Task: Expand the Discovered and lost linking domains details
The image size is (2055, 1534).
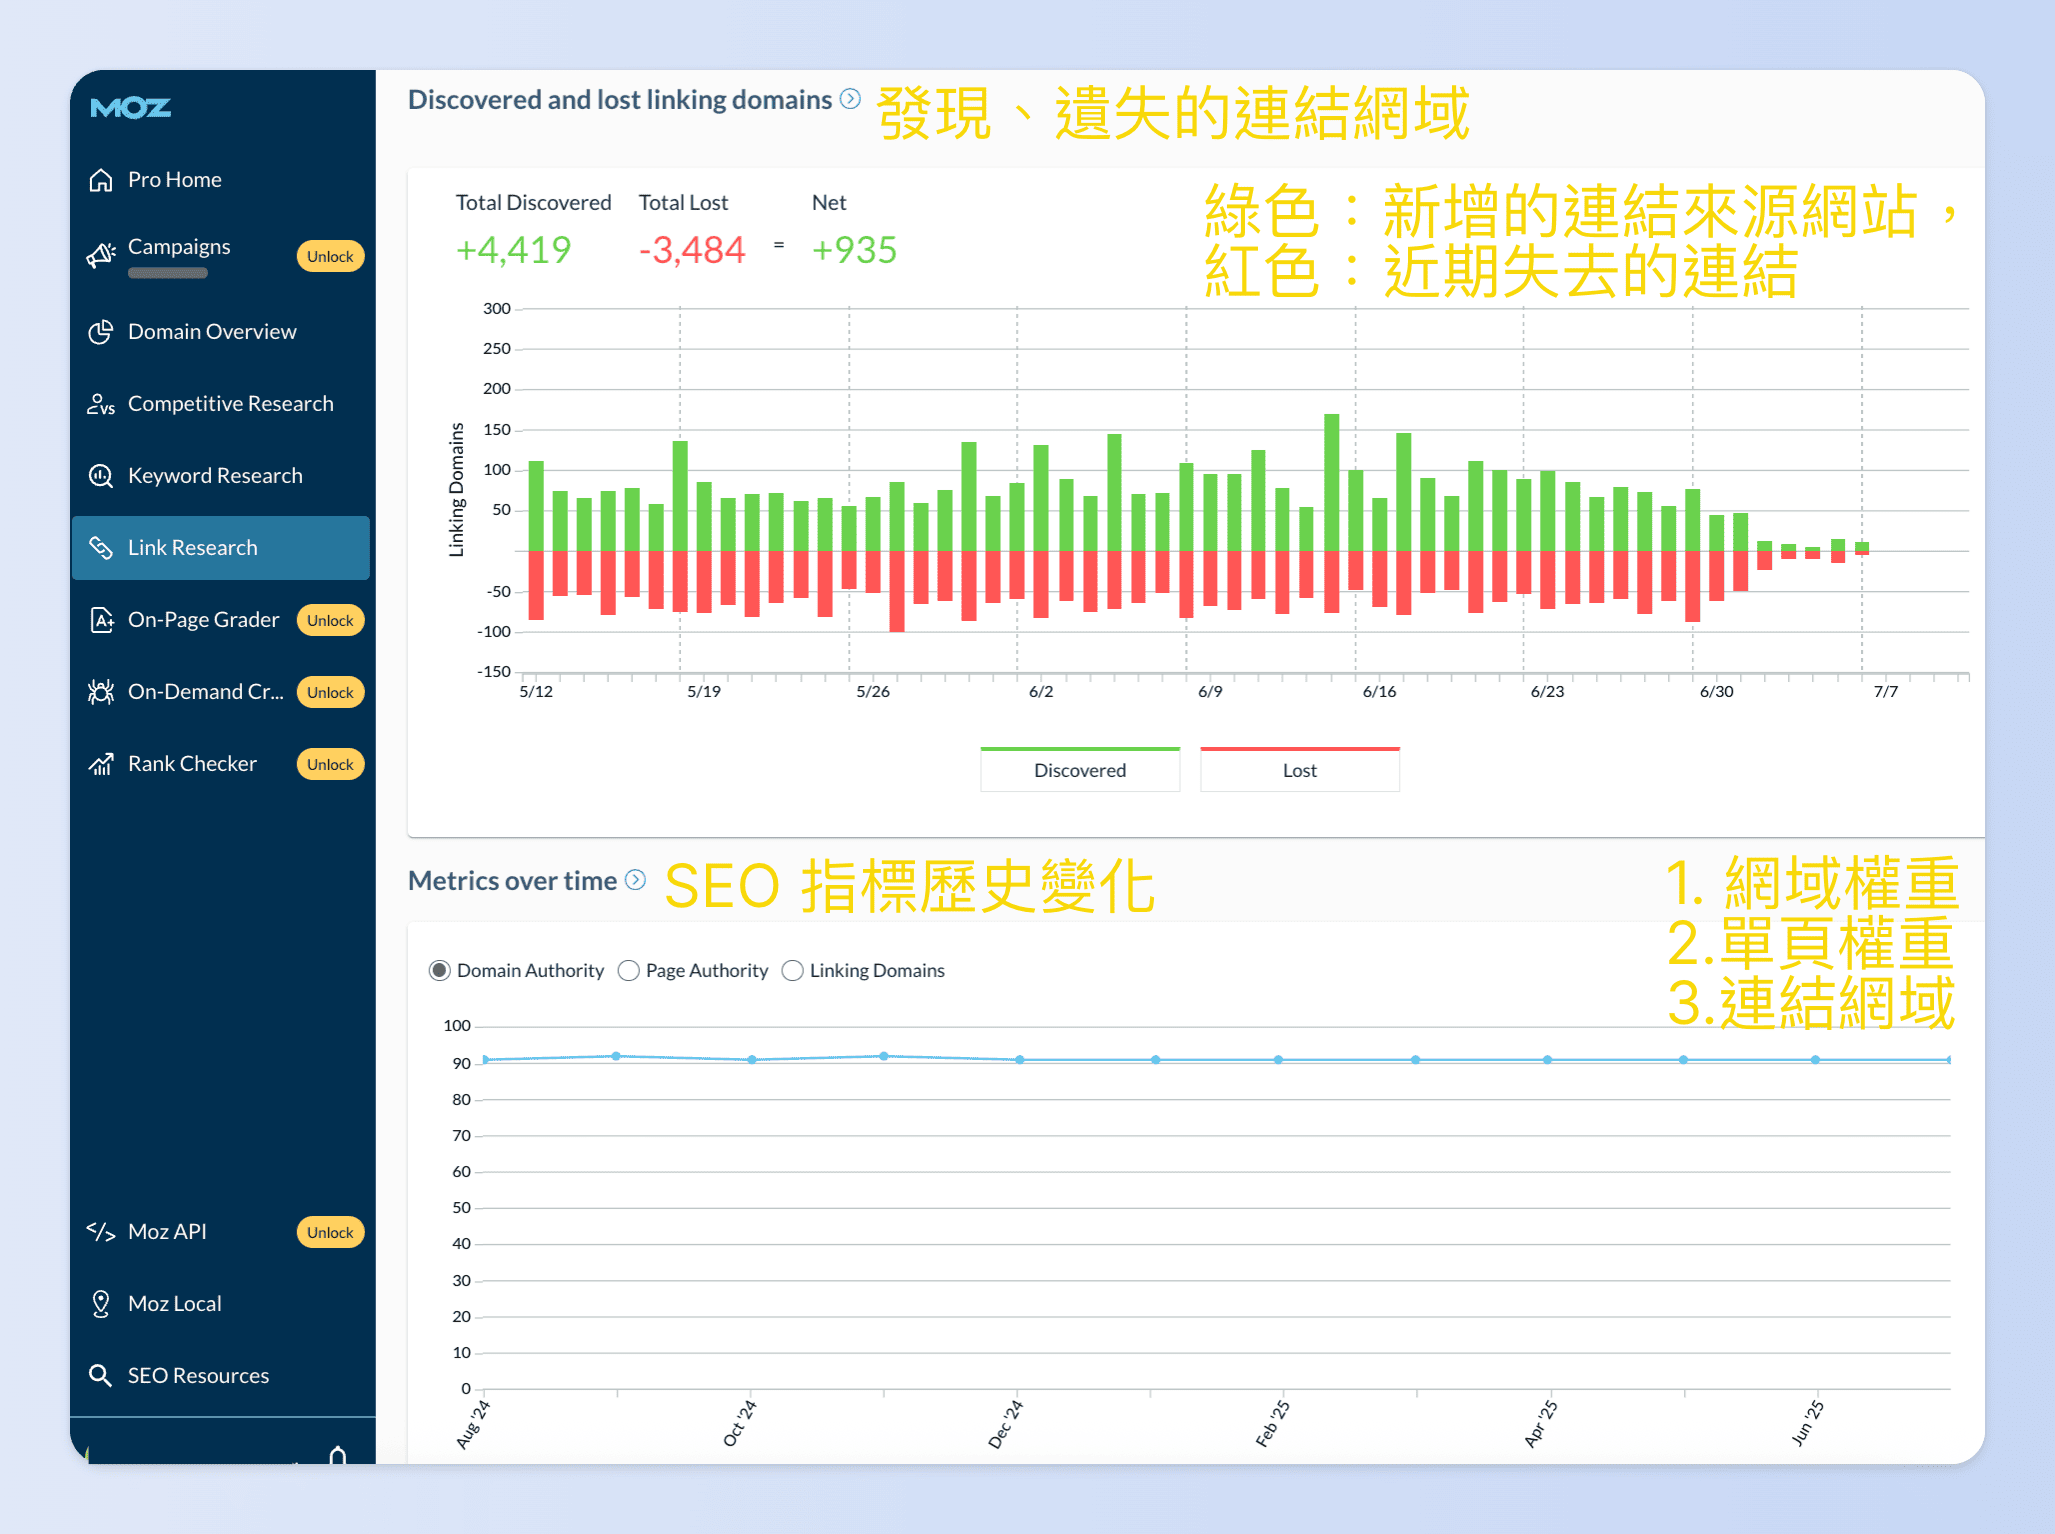Action: 851,99
